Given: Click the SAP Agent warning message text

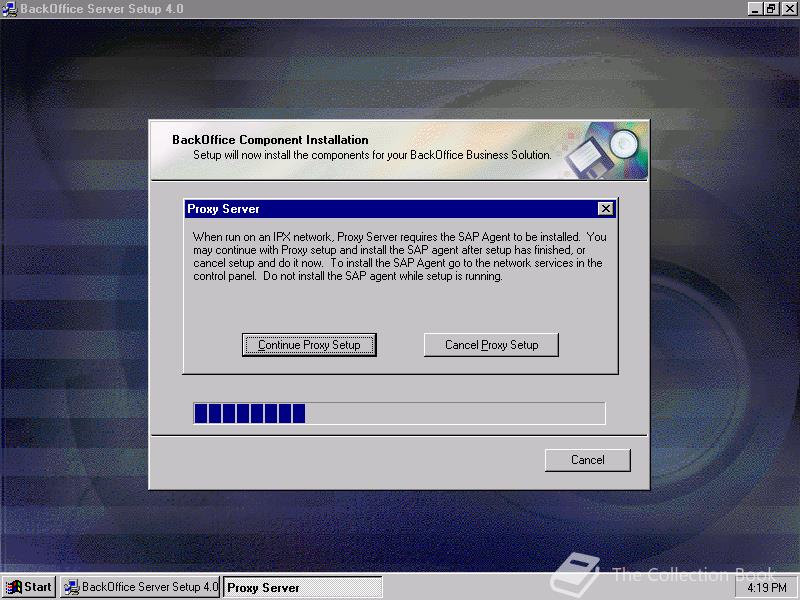Looking at the screenshot, I should 399,257.
